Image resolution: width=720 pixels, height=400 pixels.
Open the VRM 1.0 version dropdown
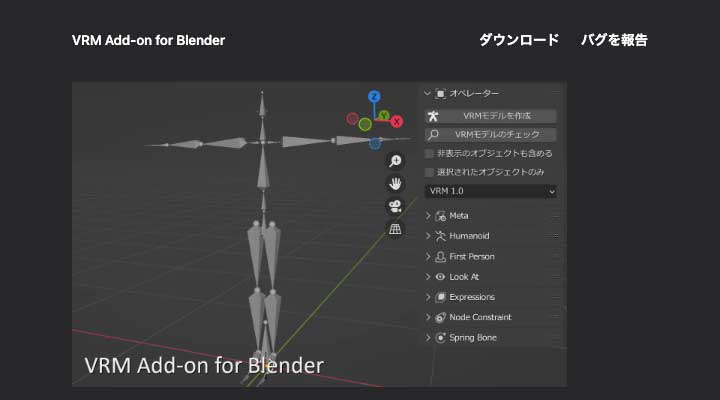(x=490, y=191)
